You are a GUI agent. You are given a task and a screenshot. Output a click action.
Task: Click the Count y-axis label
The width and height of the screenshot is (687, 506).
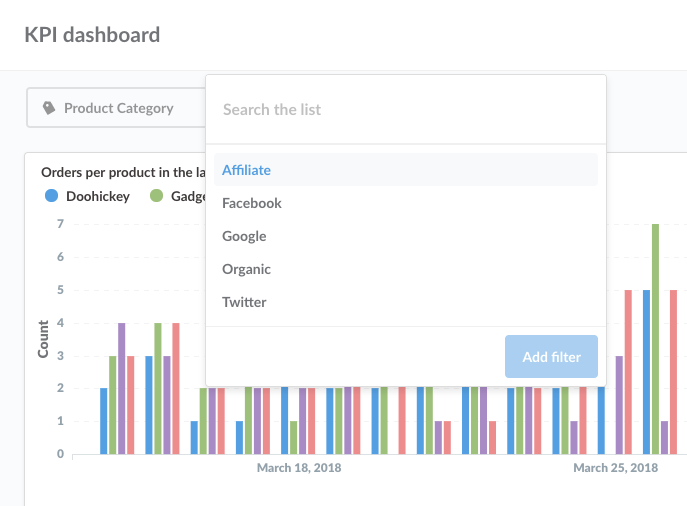(43, 339)
